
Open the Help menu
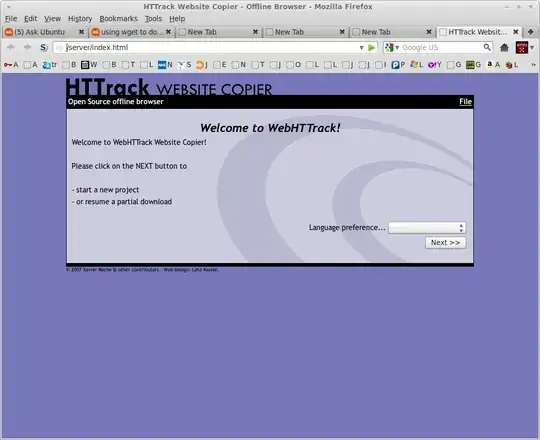pos(177,19)
